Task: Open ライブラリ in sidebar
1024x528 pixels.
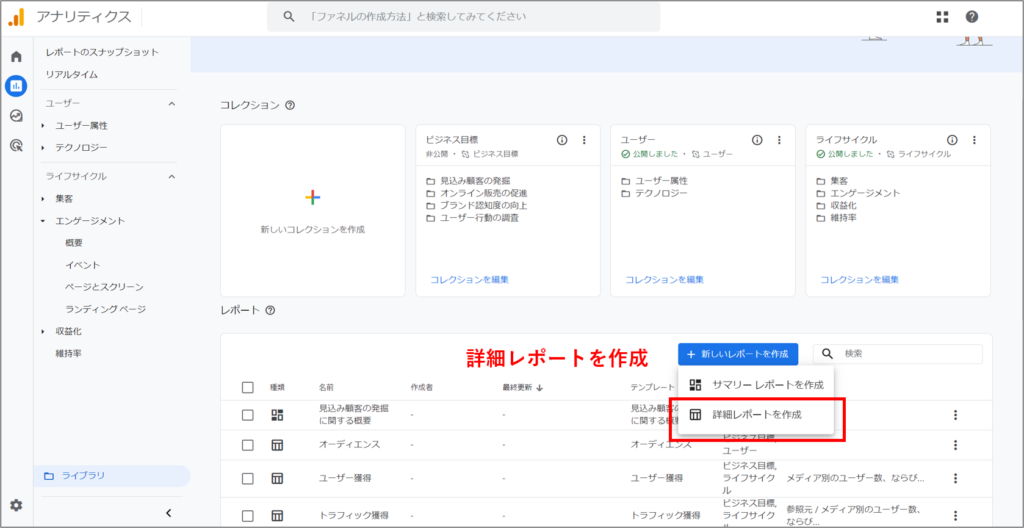Action: (112, 476)
